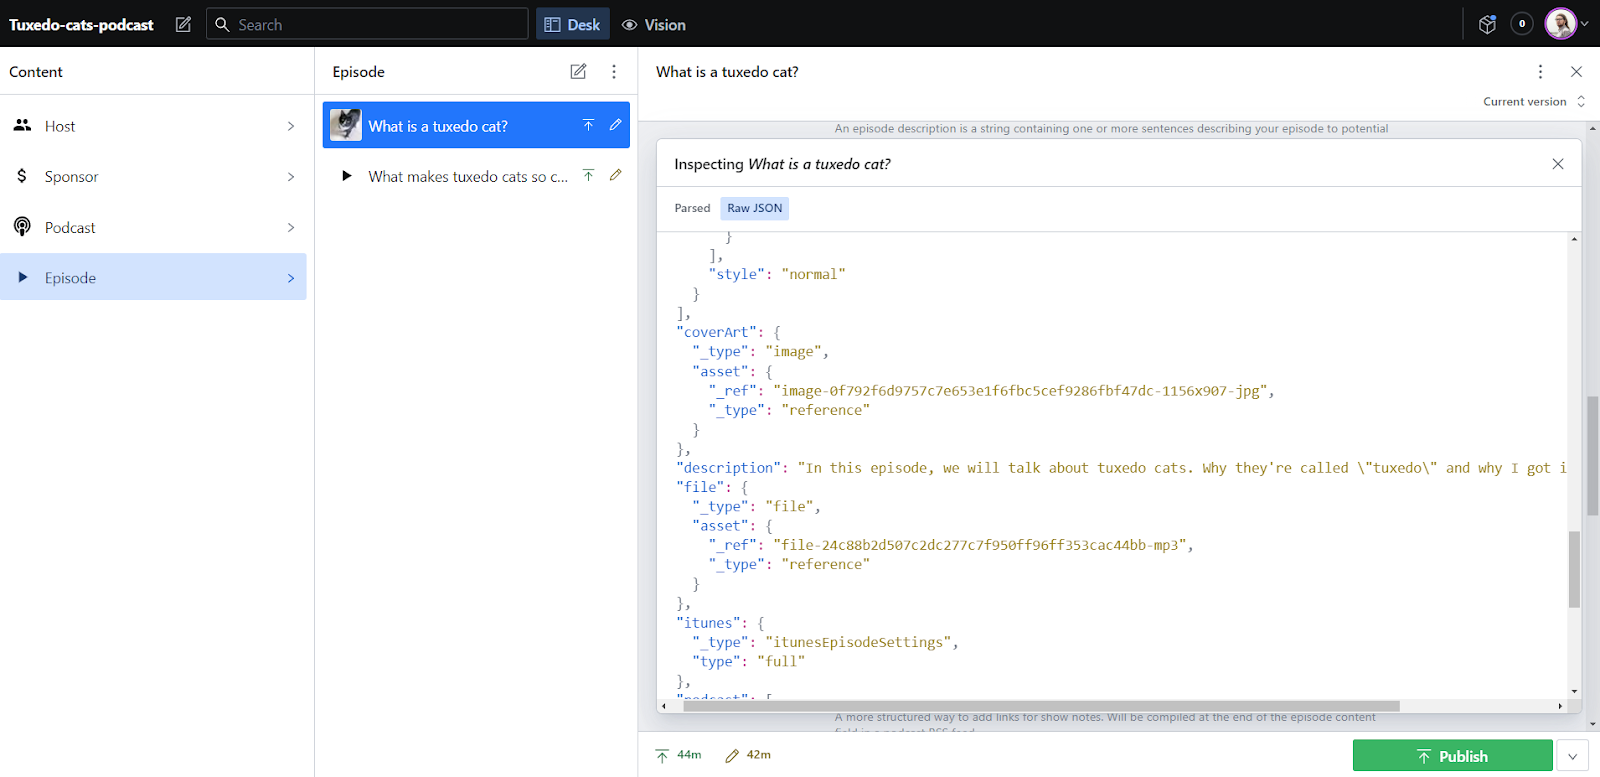Switch to the Vision tool tab

click(654, 24)
